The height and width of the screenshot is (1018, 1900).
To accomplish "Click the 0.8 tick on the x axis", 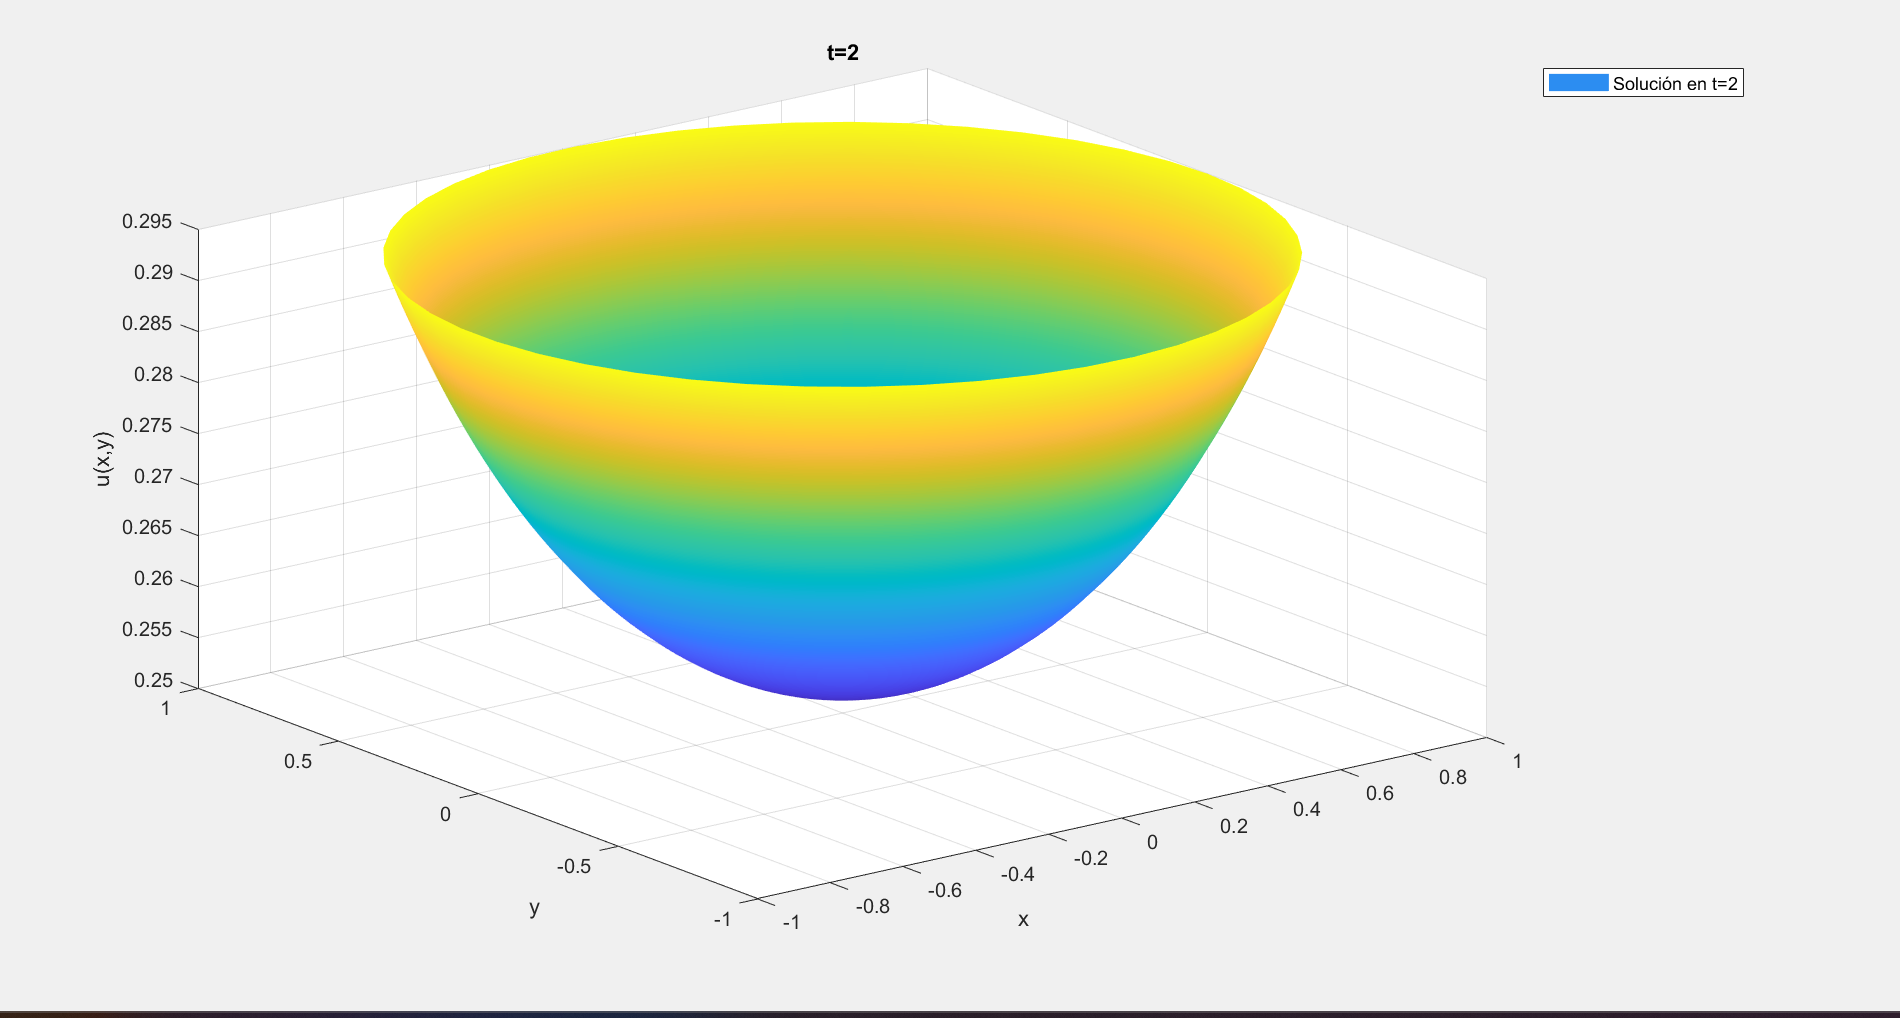I will coord(1453,777).
